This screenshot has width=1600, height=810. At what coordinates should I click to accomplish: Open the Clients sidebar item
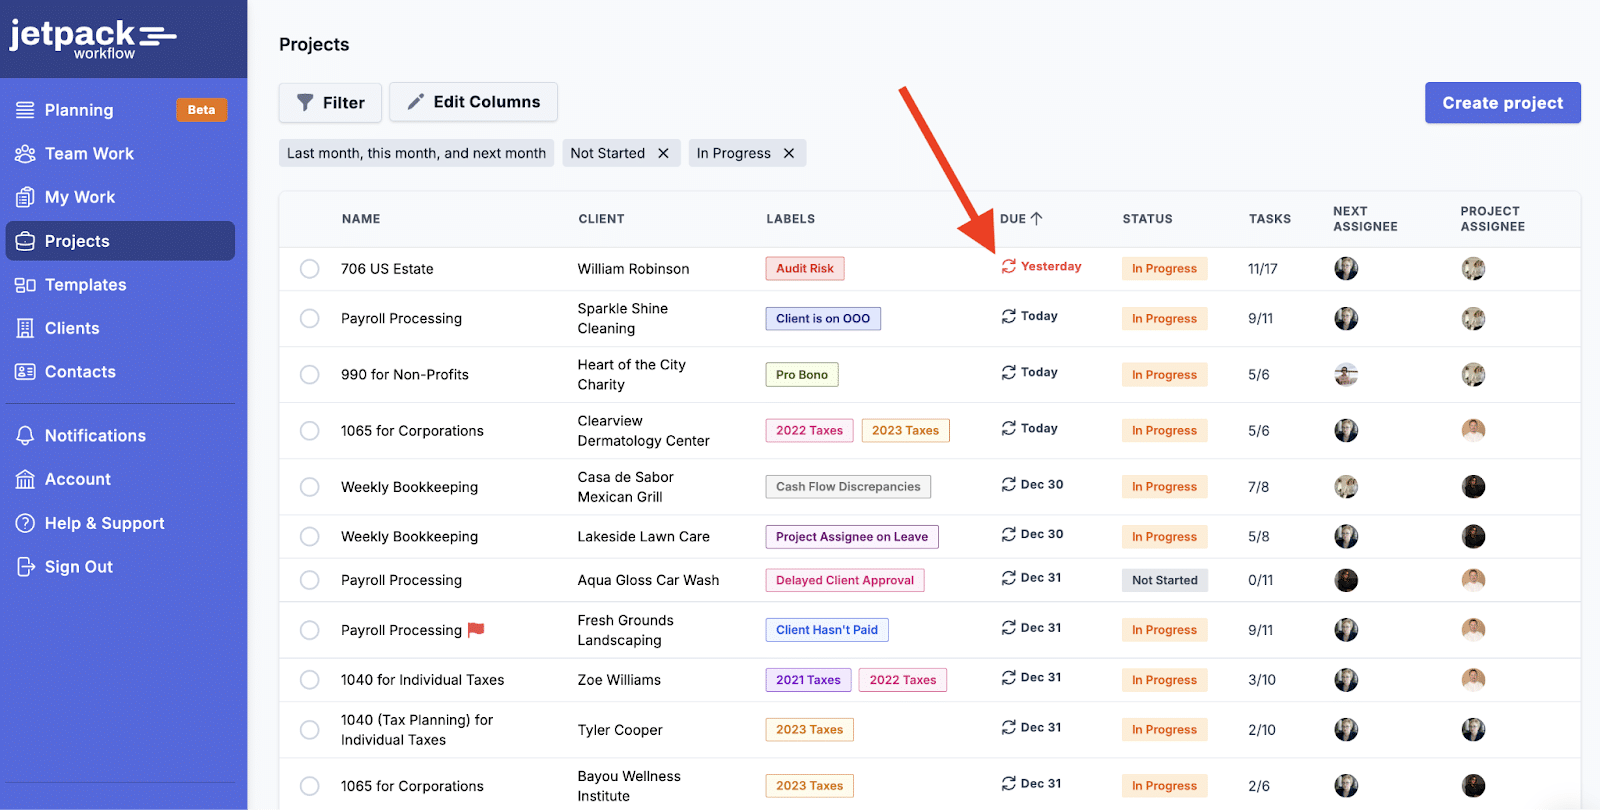pyautogui.click(x=72, y=328)
